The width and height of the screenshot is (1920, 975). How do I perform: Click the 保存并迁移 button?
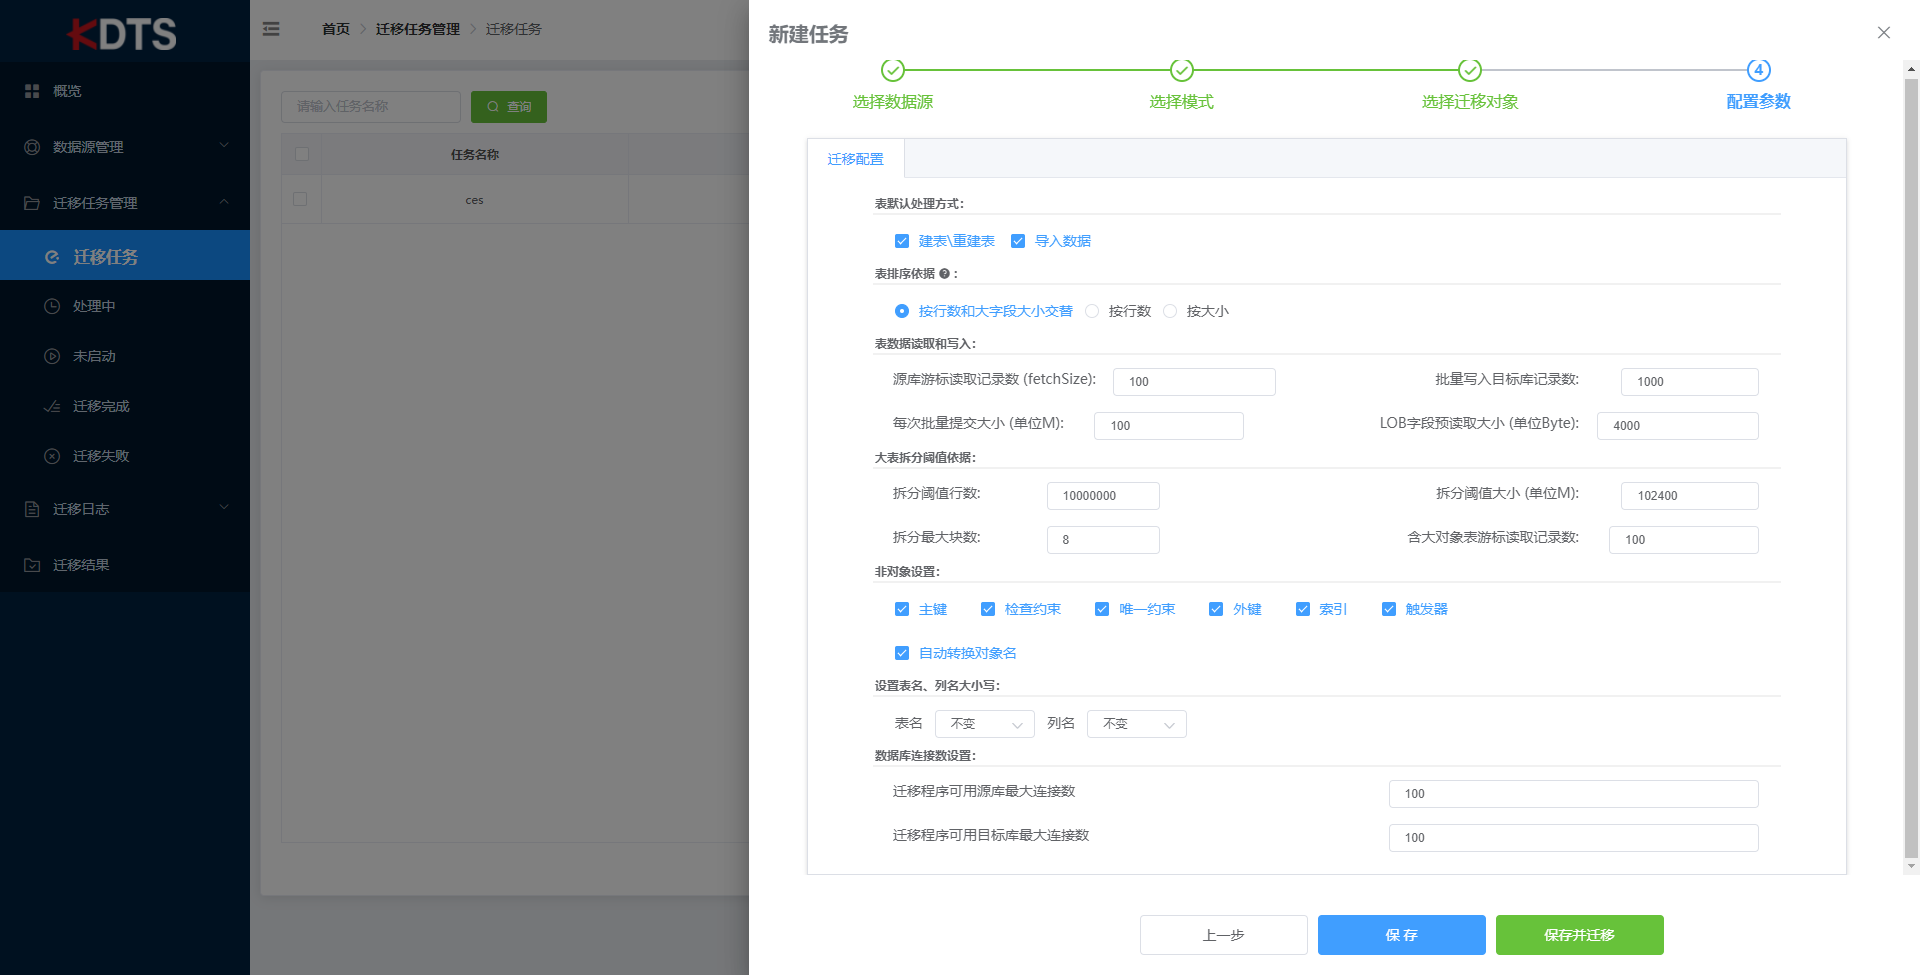coord(1578,934)
